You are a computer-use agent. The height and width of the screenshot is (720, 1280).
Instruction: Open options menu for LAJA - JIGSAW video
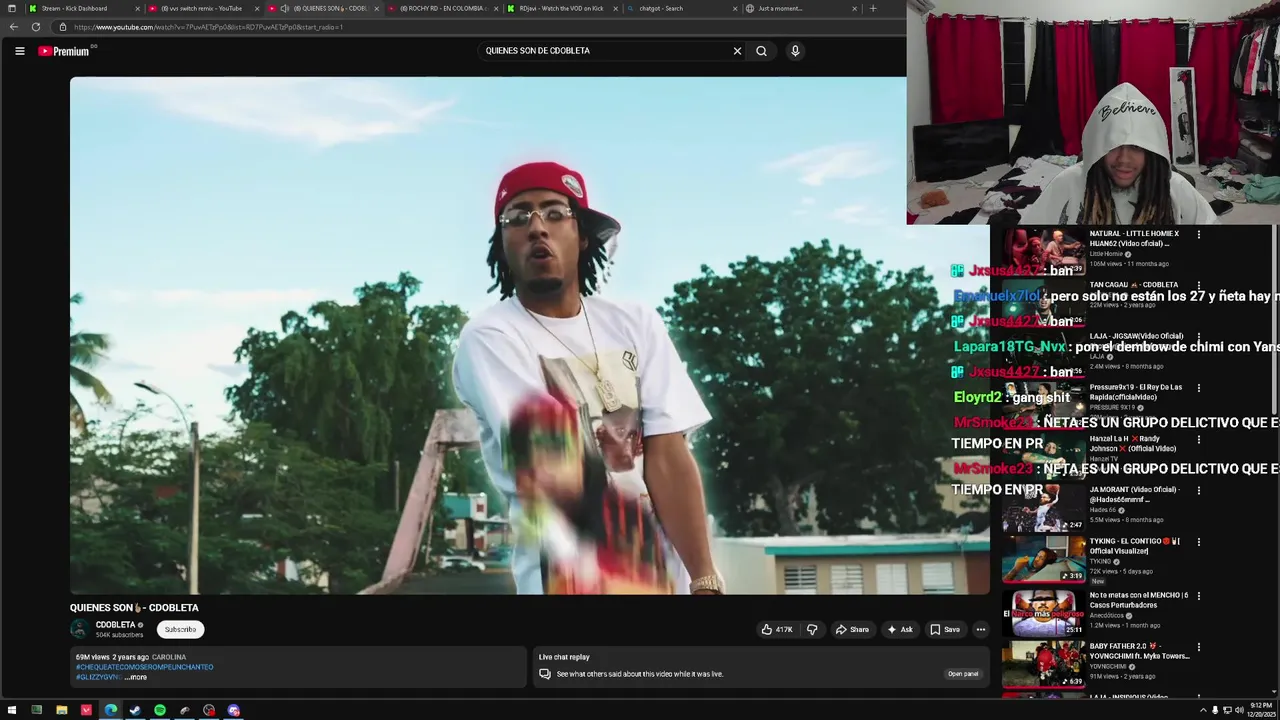tap(1199, 337)
